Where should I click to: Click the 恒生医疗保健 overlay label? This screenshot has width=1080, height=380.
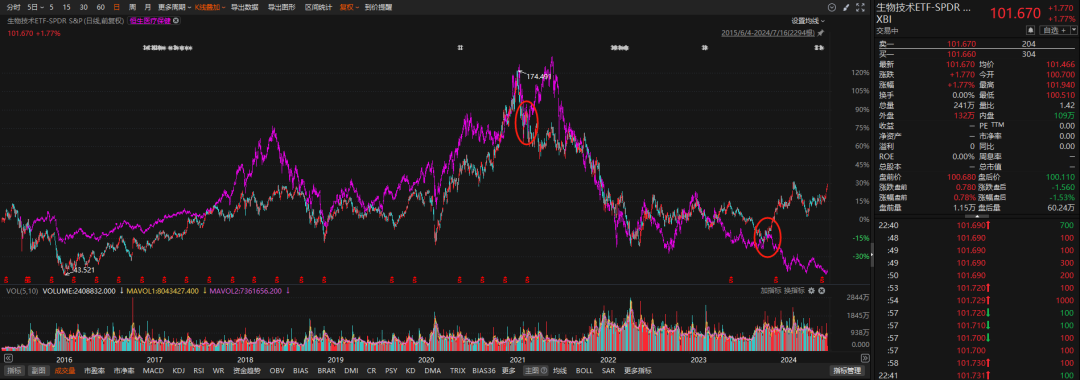(149, 21)
